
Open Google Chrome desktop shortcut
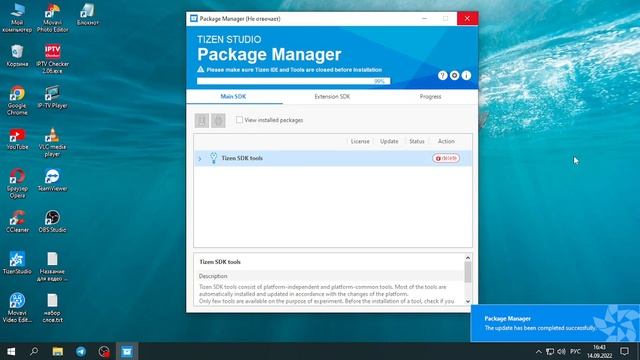pos(17,101)
